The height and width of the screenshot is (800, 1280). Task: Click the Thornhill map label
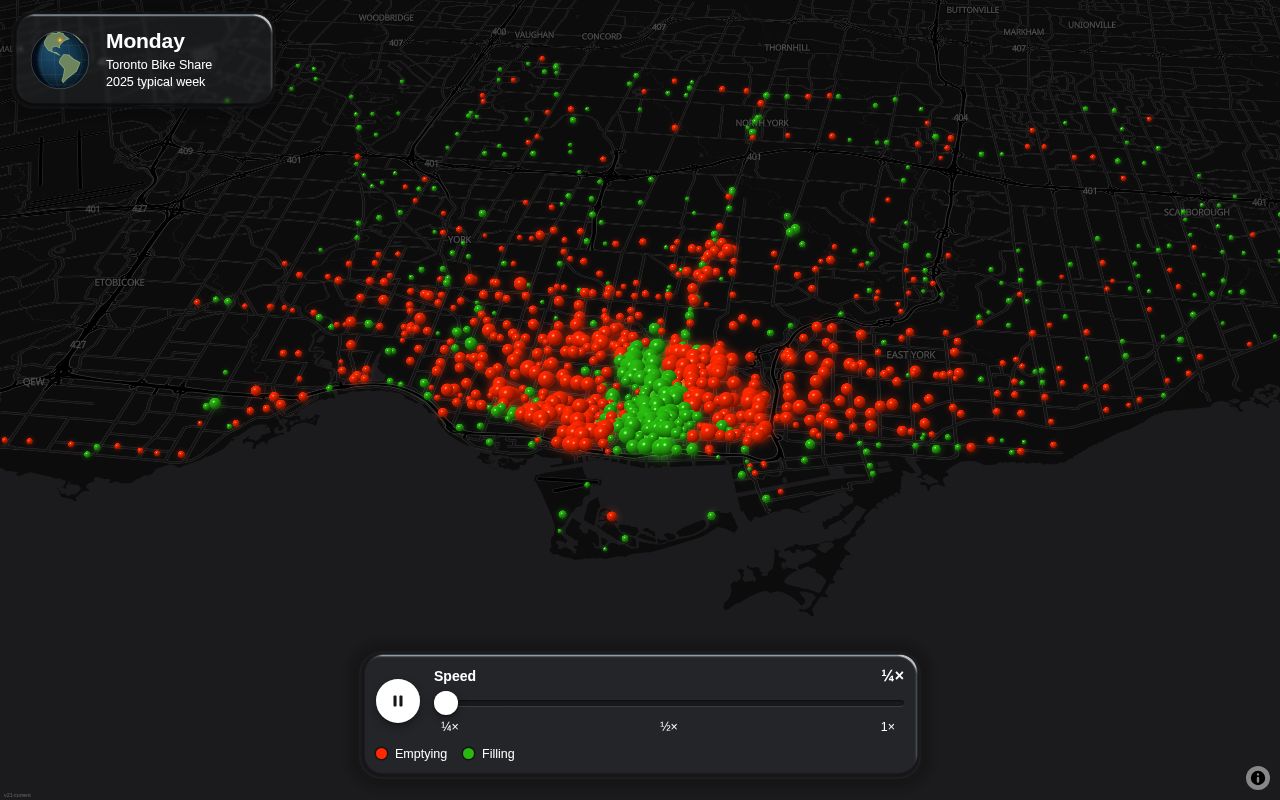click(787, 48)
